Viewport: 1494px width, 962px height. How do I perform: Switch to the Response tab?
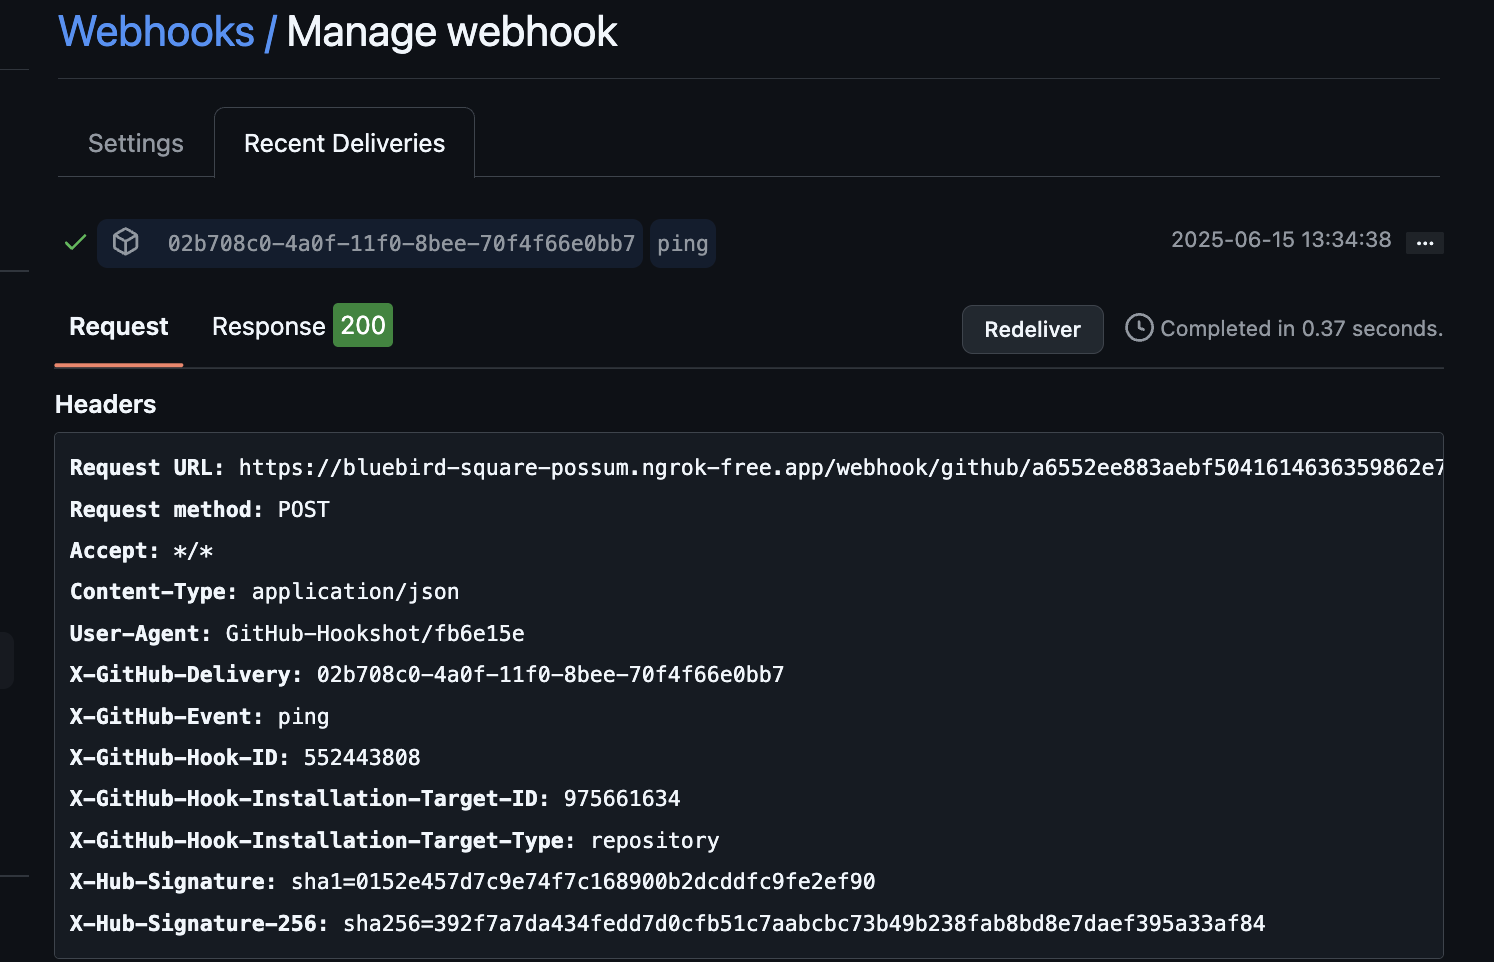tap(268, 327)
